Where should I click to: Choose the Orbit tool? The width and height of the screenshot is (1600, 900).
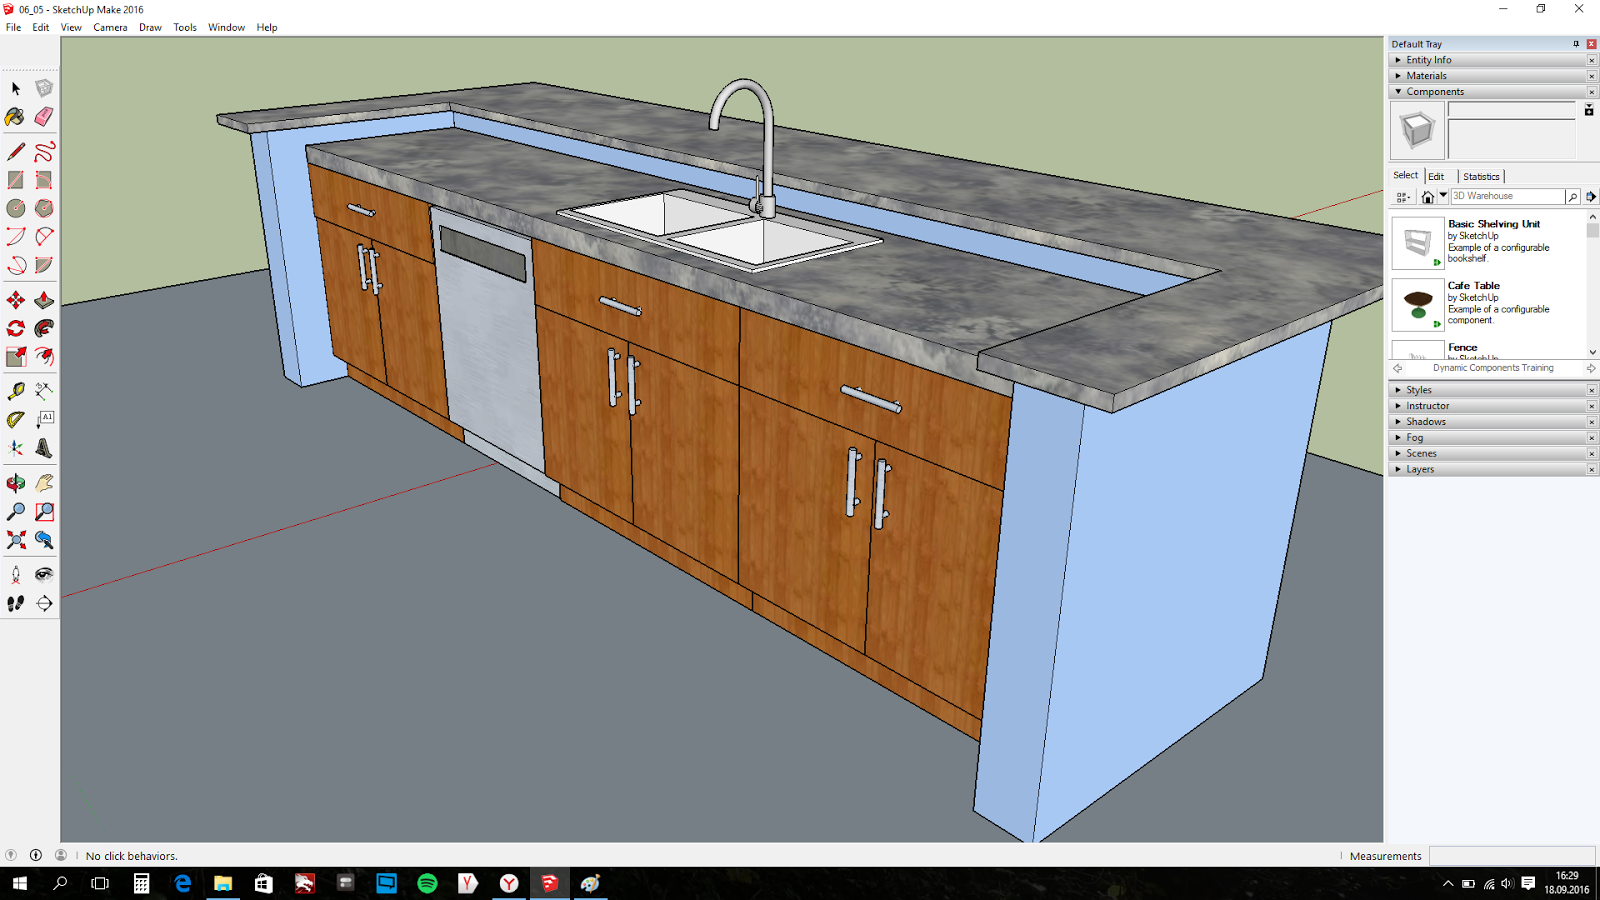coord(16,483)
